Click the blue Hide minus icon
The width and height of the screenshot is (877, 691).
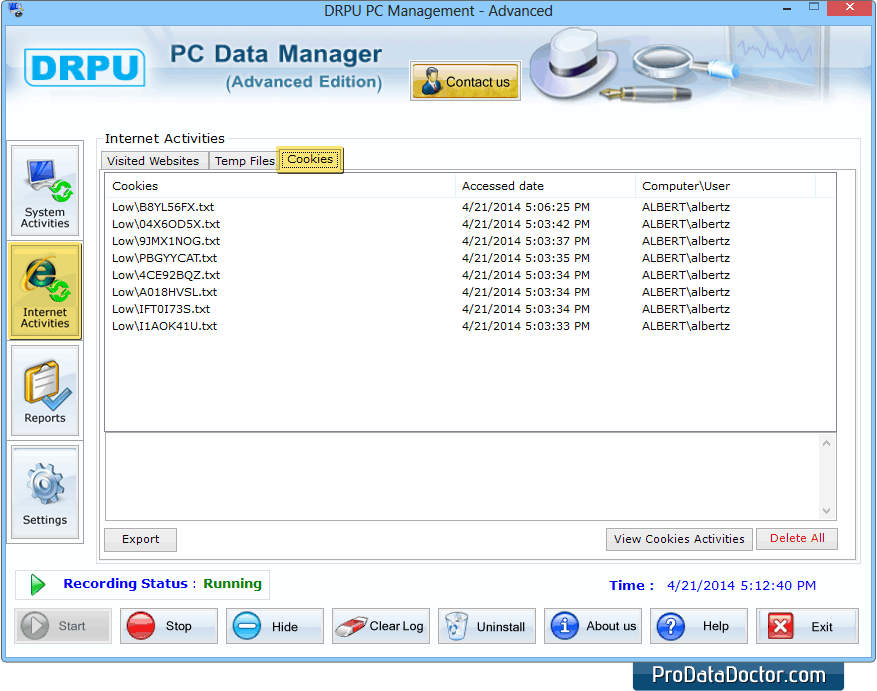click(x=247, y=626)
